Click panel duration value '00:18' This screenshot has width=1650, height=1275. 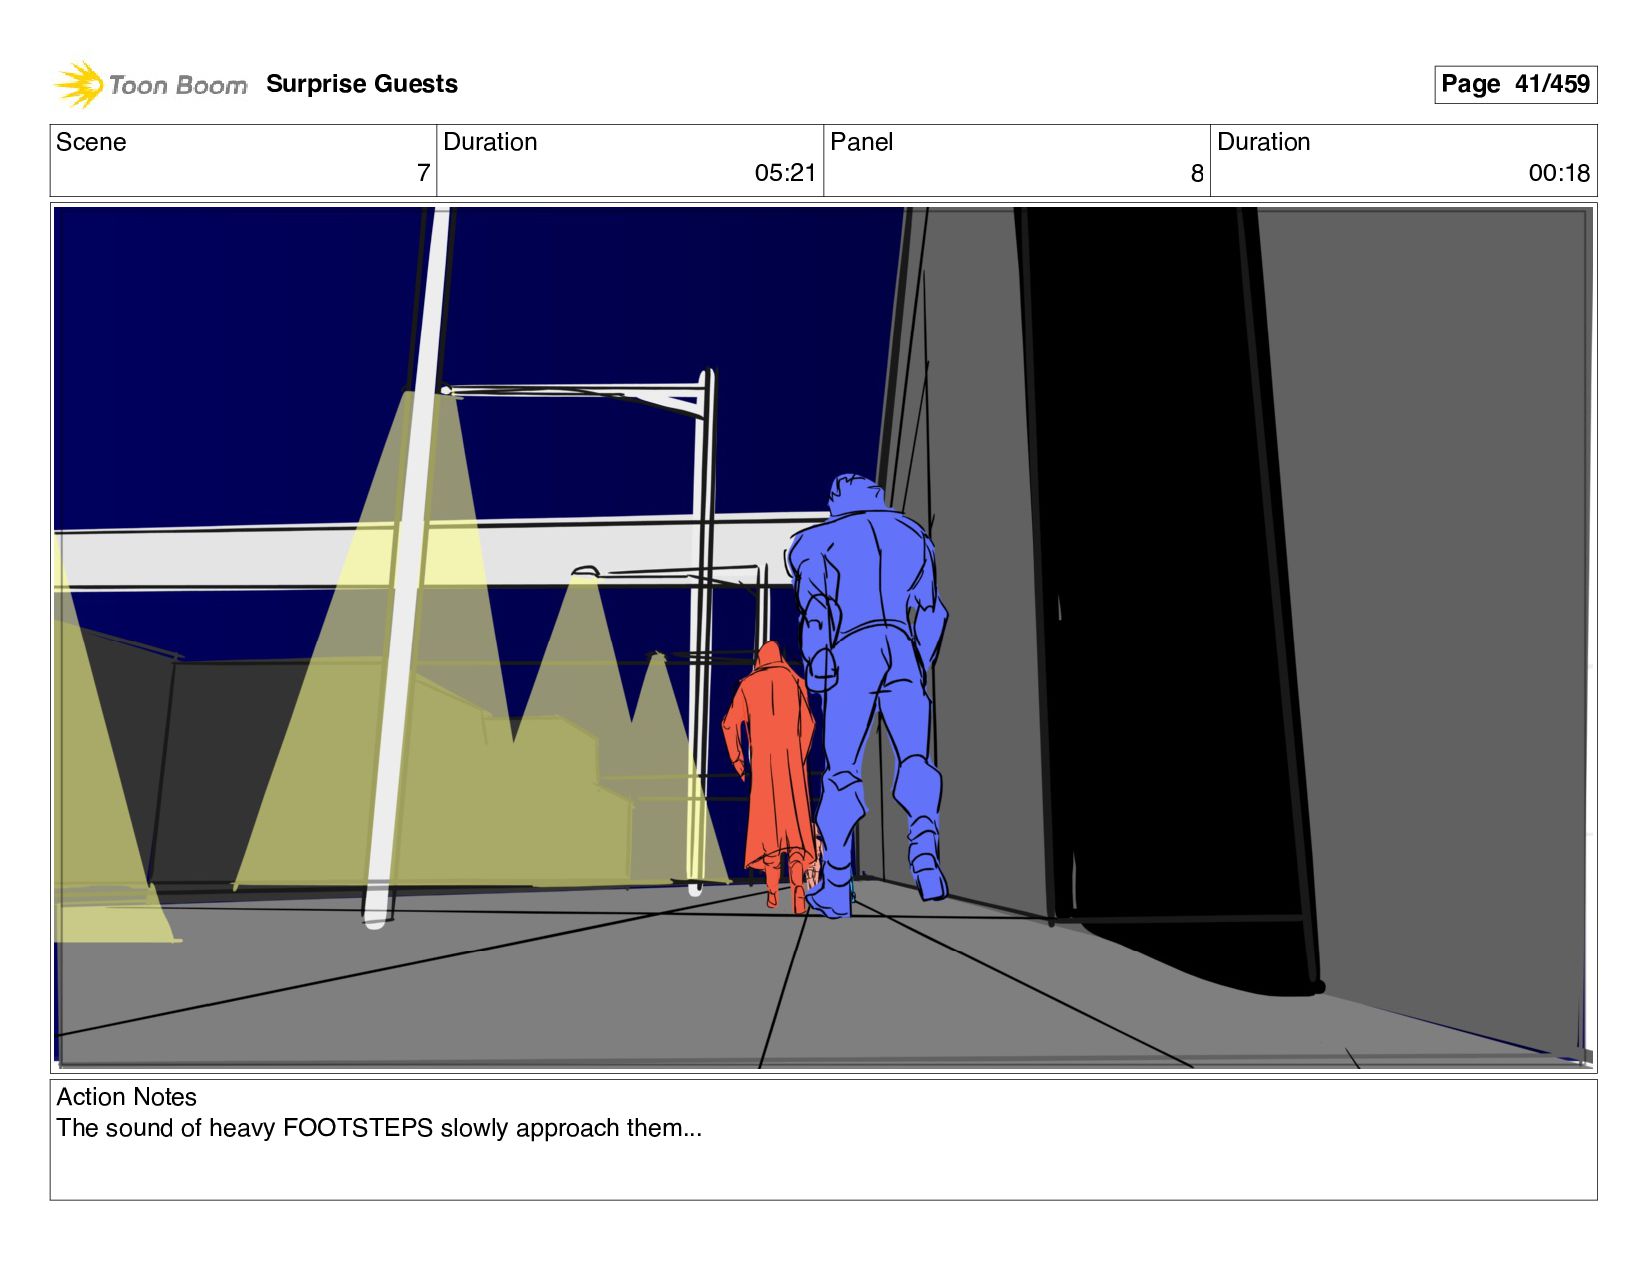pyautogui.click(x=1559, y=173)
